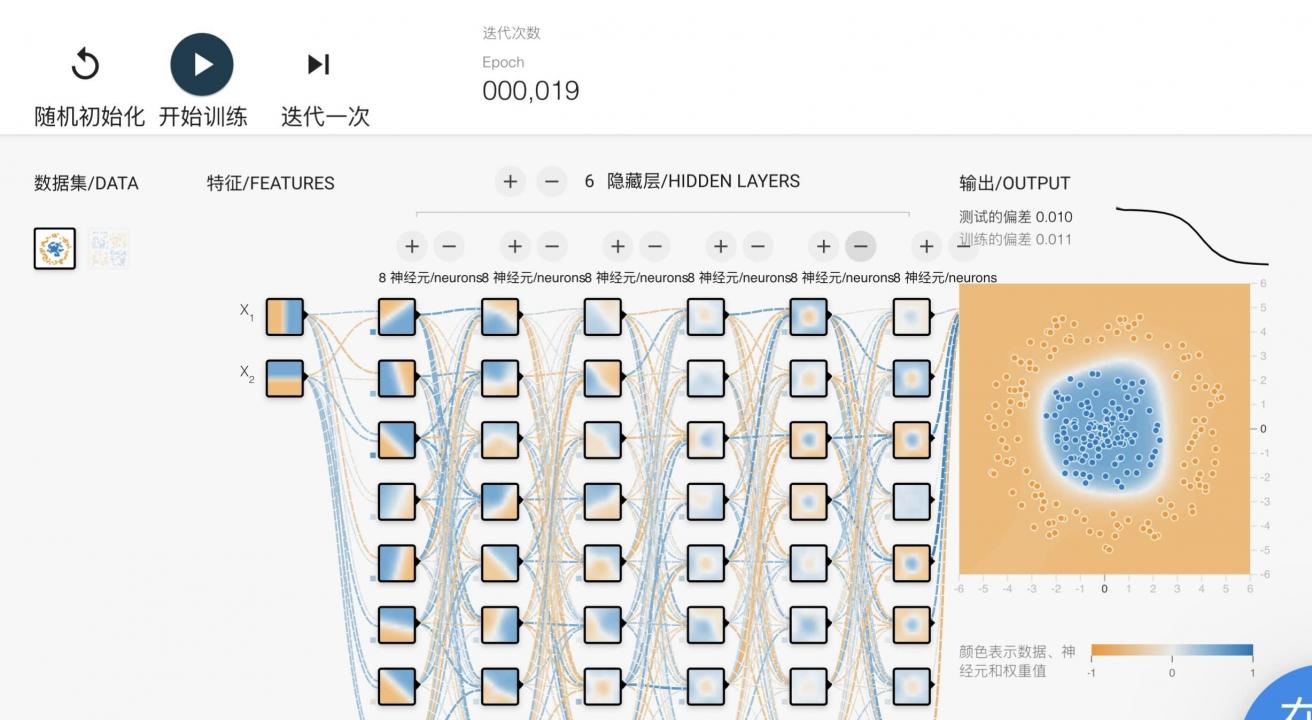This screenshot has width=1312, height=720.
Task: Add a neuron to the sixth hidden layer
Action: [x=926, y=246]
